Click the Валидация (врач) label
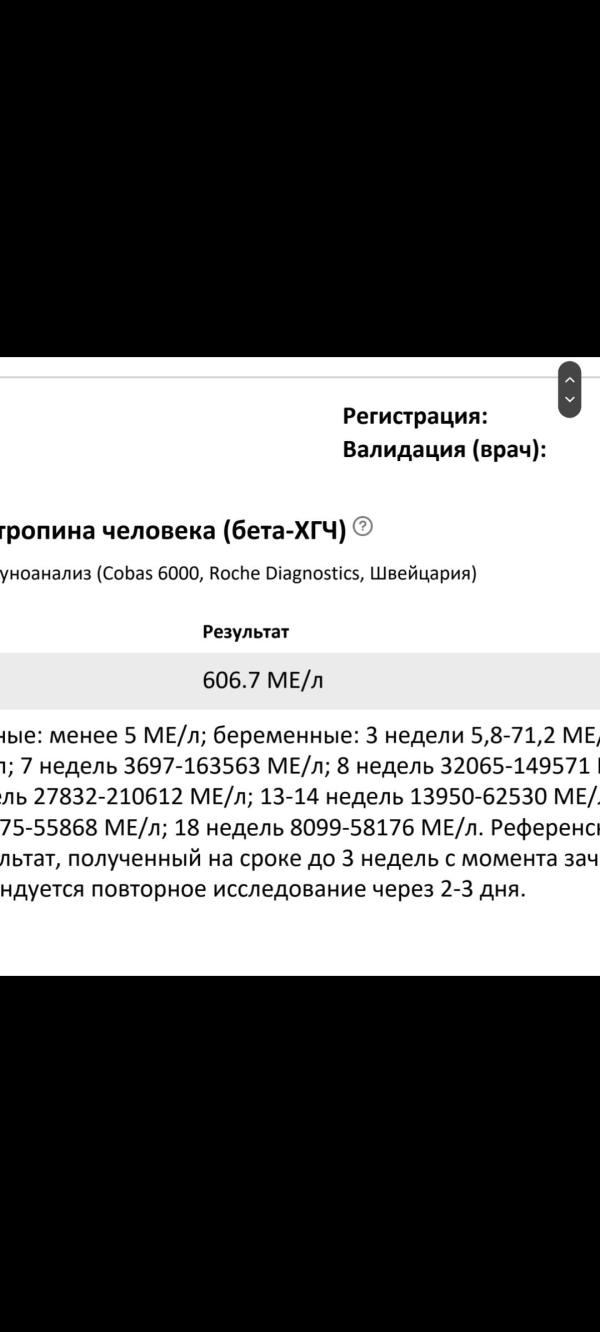The height and width of the screenshot is (1332, 600). [x=445, y=450]
